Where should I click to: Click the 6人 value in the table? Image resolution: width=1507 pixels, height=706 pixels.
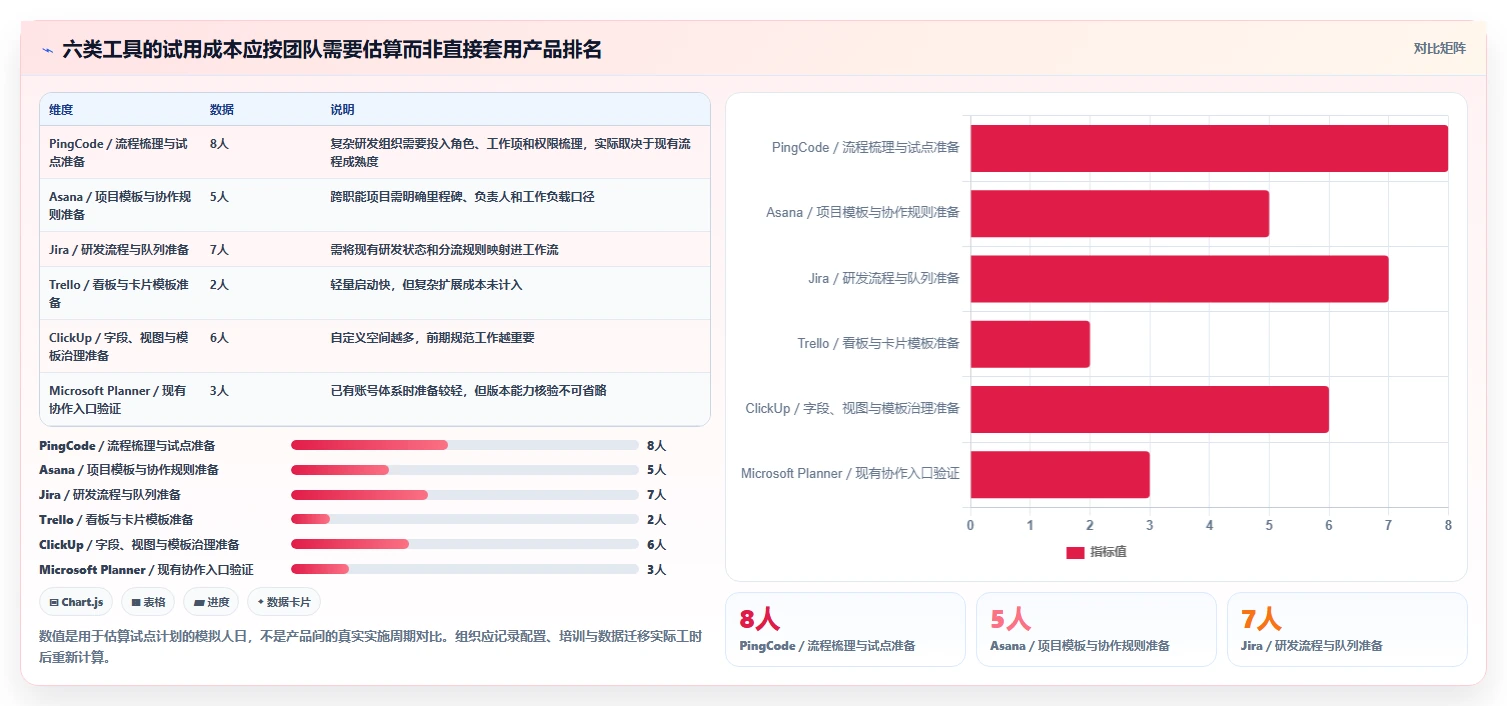pos(219,338)
